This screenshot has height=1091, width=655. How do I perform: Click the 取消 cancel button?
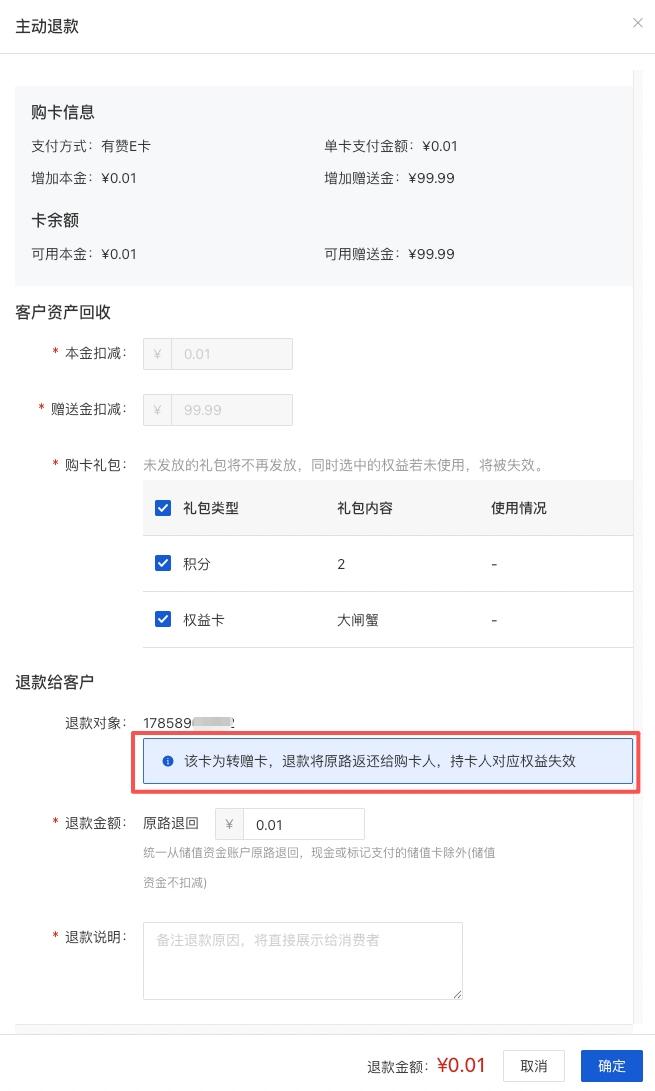pyautogui.click(x=534, y=1066)
